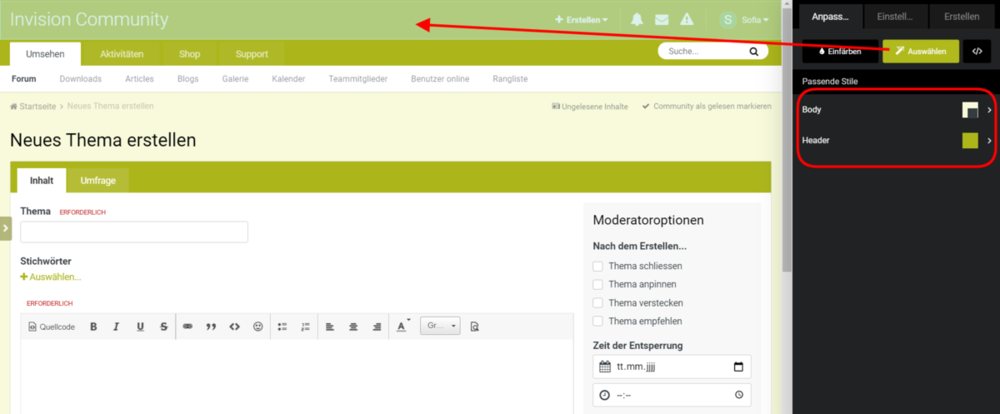Insert a quote block
The width and height of the screenshot is (1000, 414).
click(x=211, y=327)
